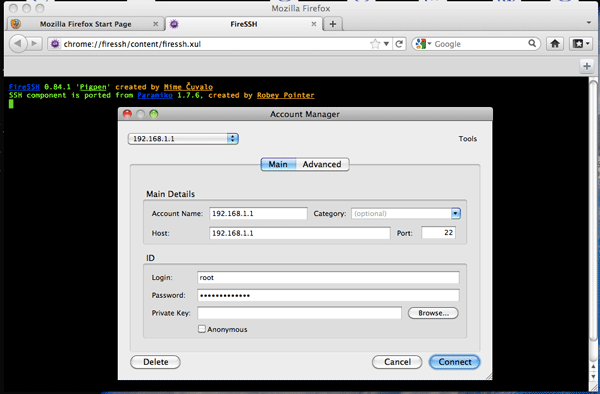Open the Tools menu in Account Manager
The width and height of the screenshot is (600, 394).
(x=468, y=139)
